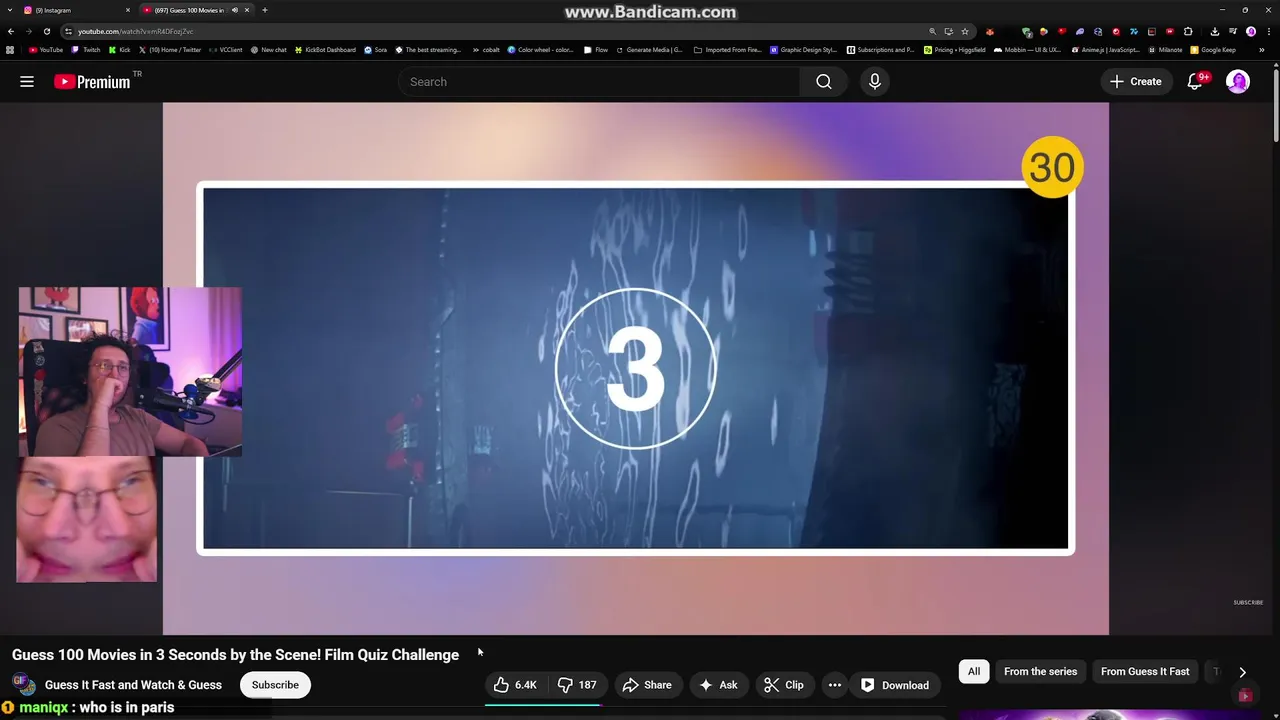Image resolution: width=1280 pixels, height=720 pixels.
Task: Open the Home / Twitter bookmark
Action: [x=170, y=49]
